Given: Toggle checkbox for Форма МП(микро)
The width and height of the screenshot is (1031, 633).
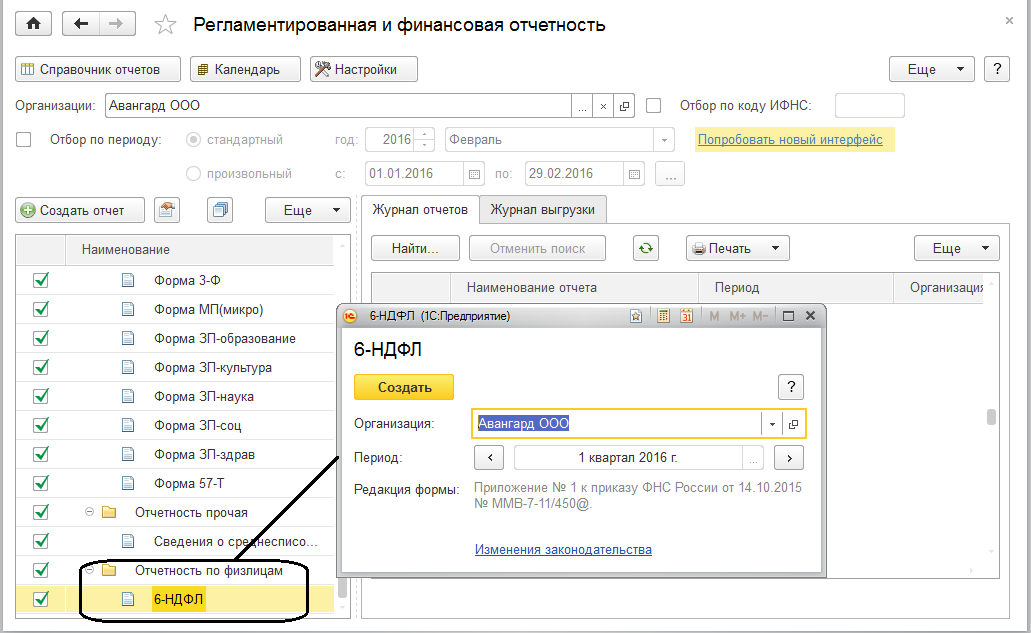Looking at the screenshot, I should (41, 309).
